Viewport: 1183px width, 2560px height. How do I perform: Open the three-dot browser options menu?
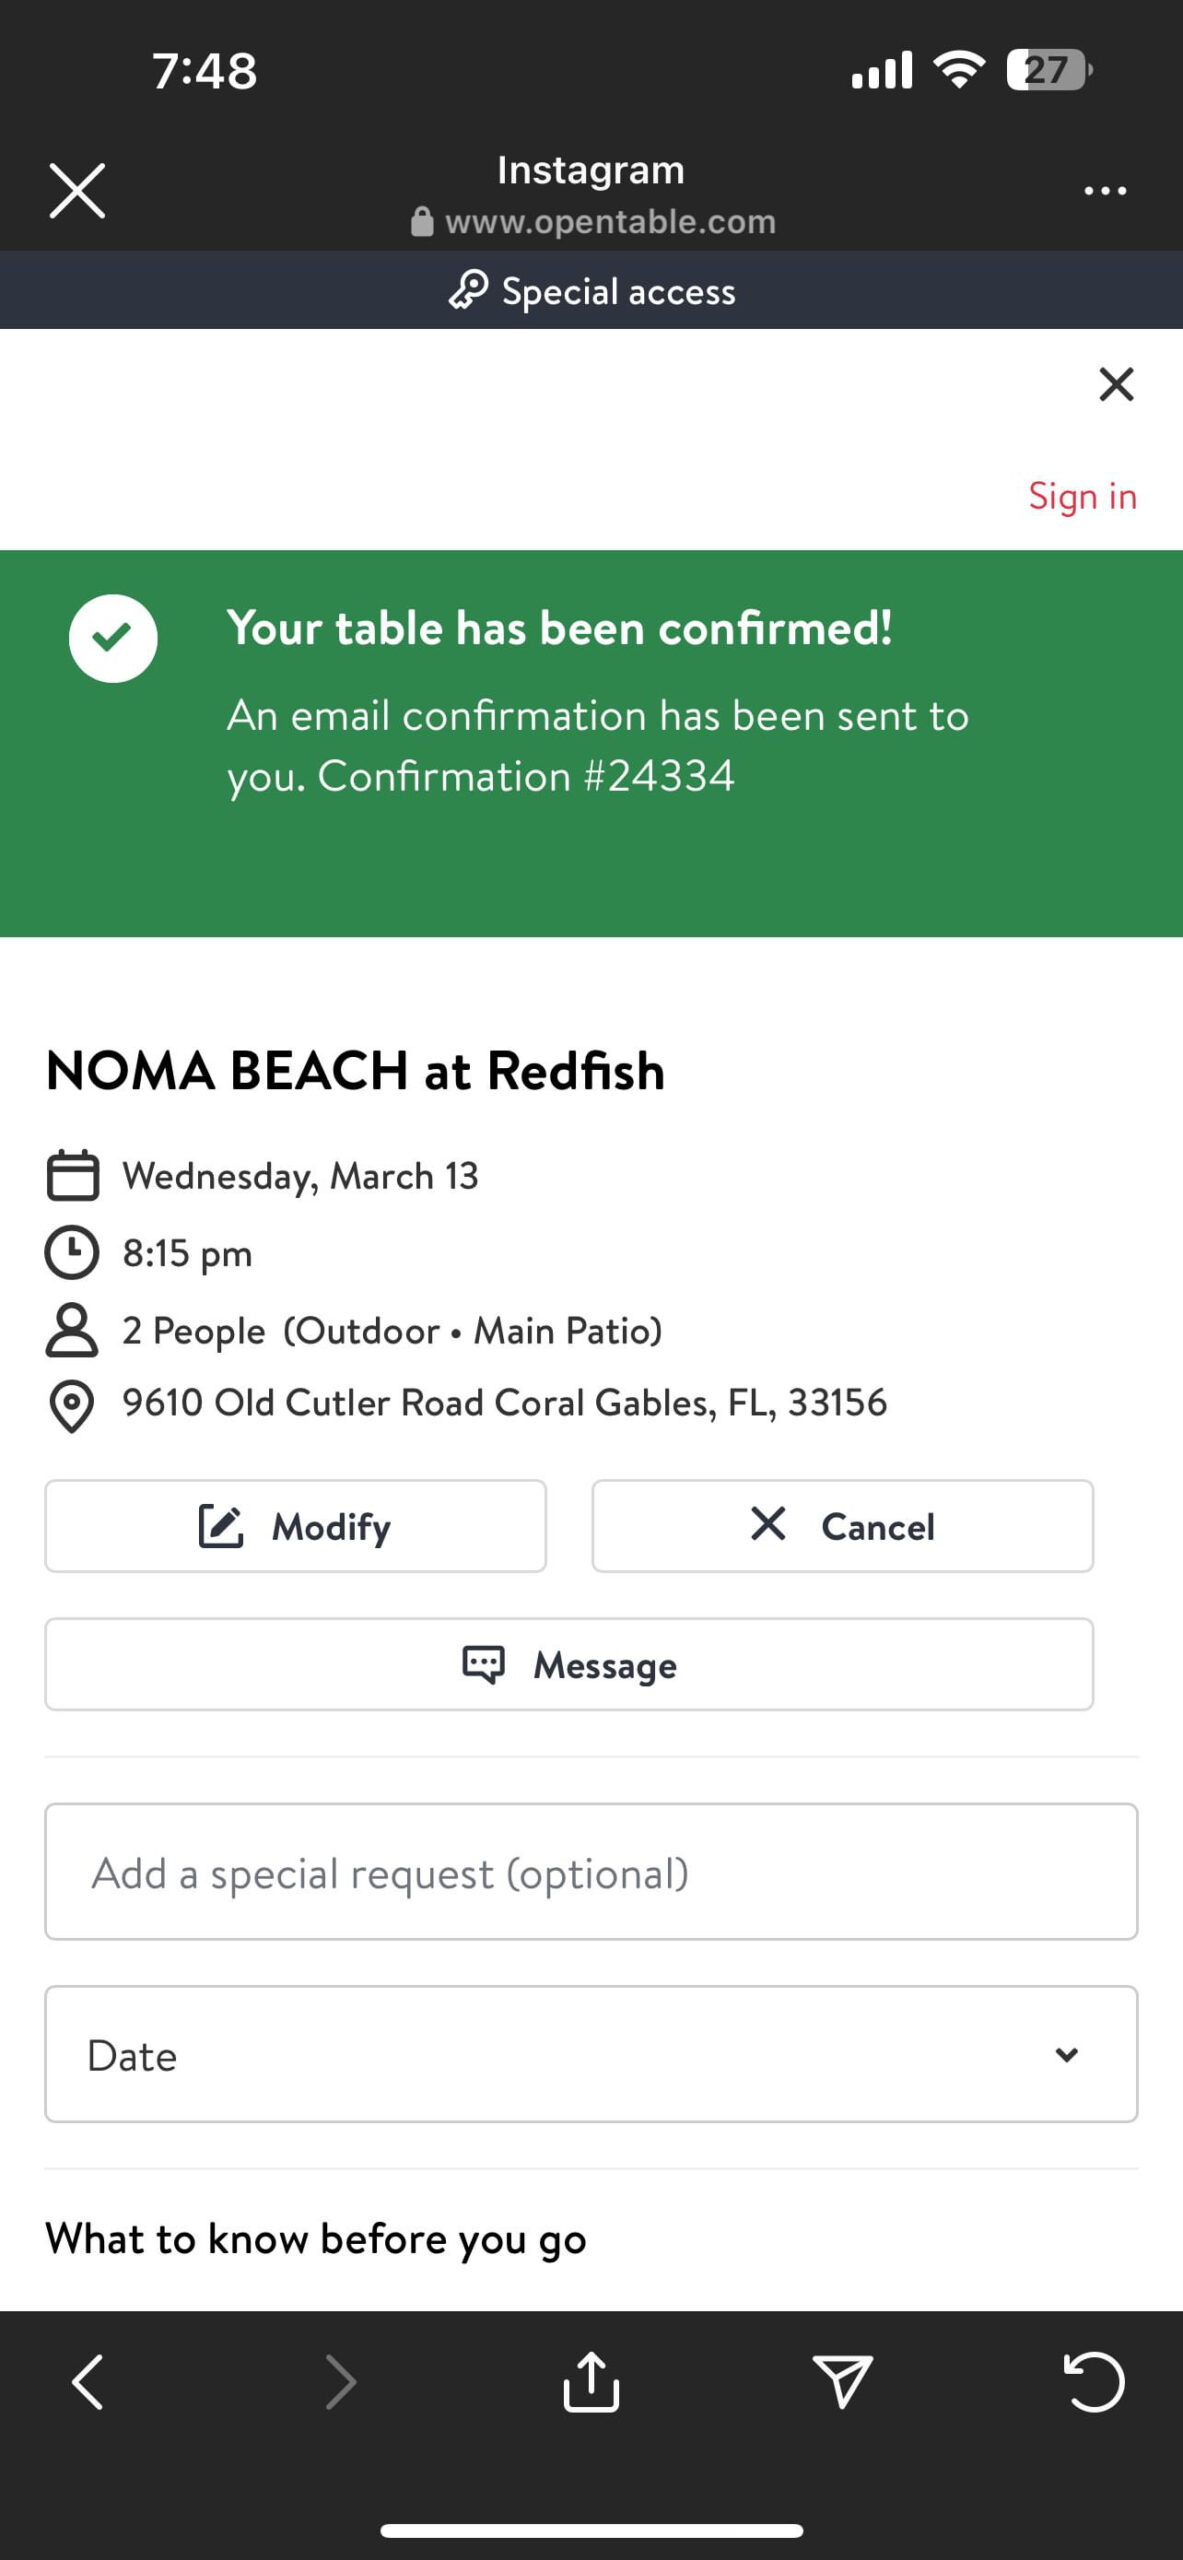click(1105, 191)
